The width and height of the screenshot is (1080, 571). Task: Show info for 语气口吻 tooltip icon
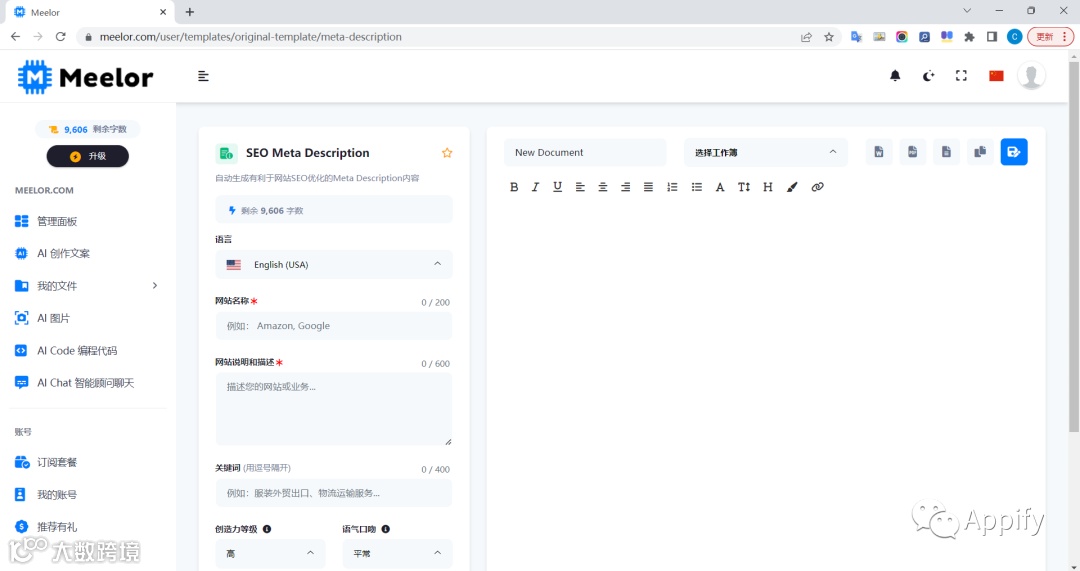[386, 529]
